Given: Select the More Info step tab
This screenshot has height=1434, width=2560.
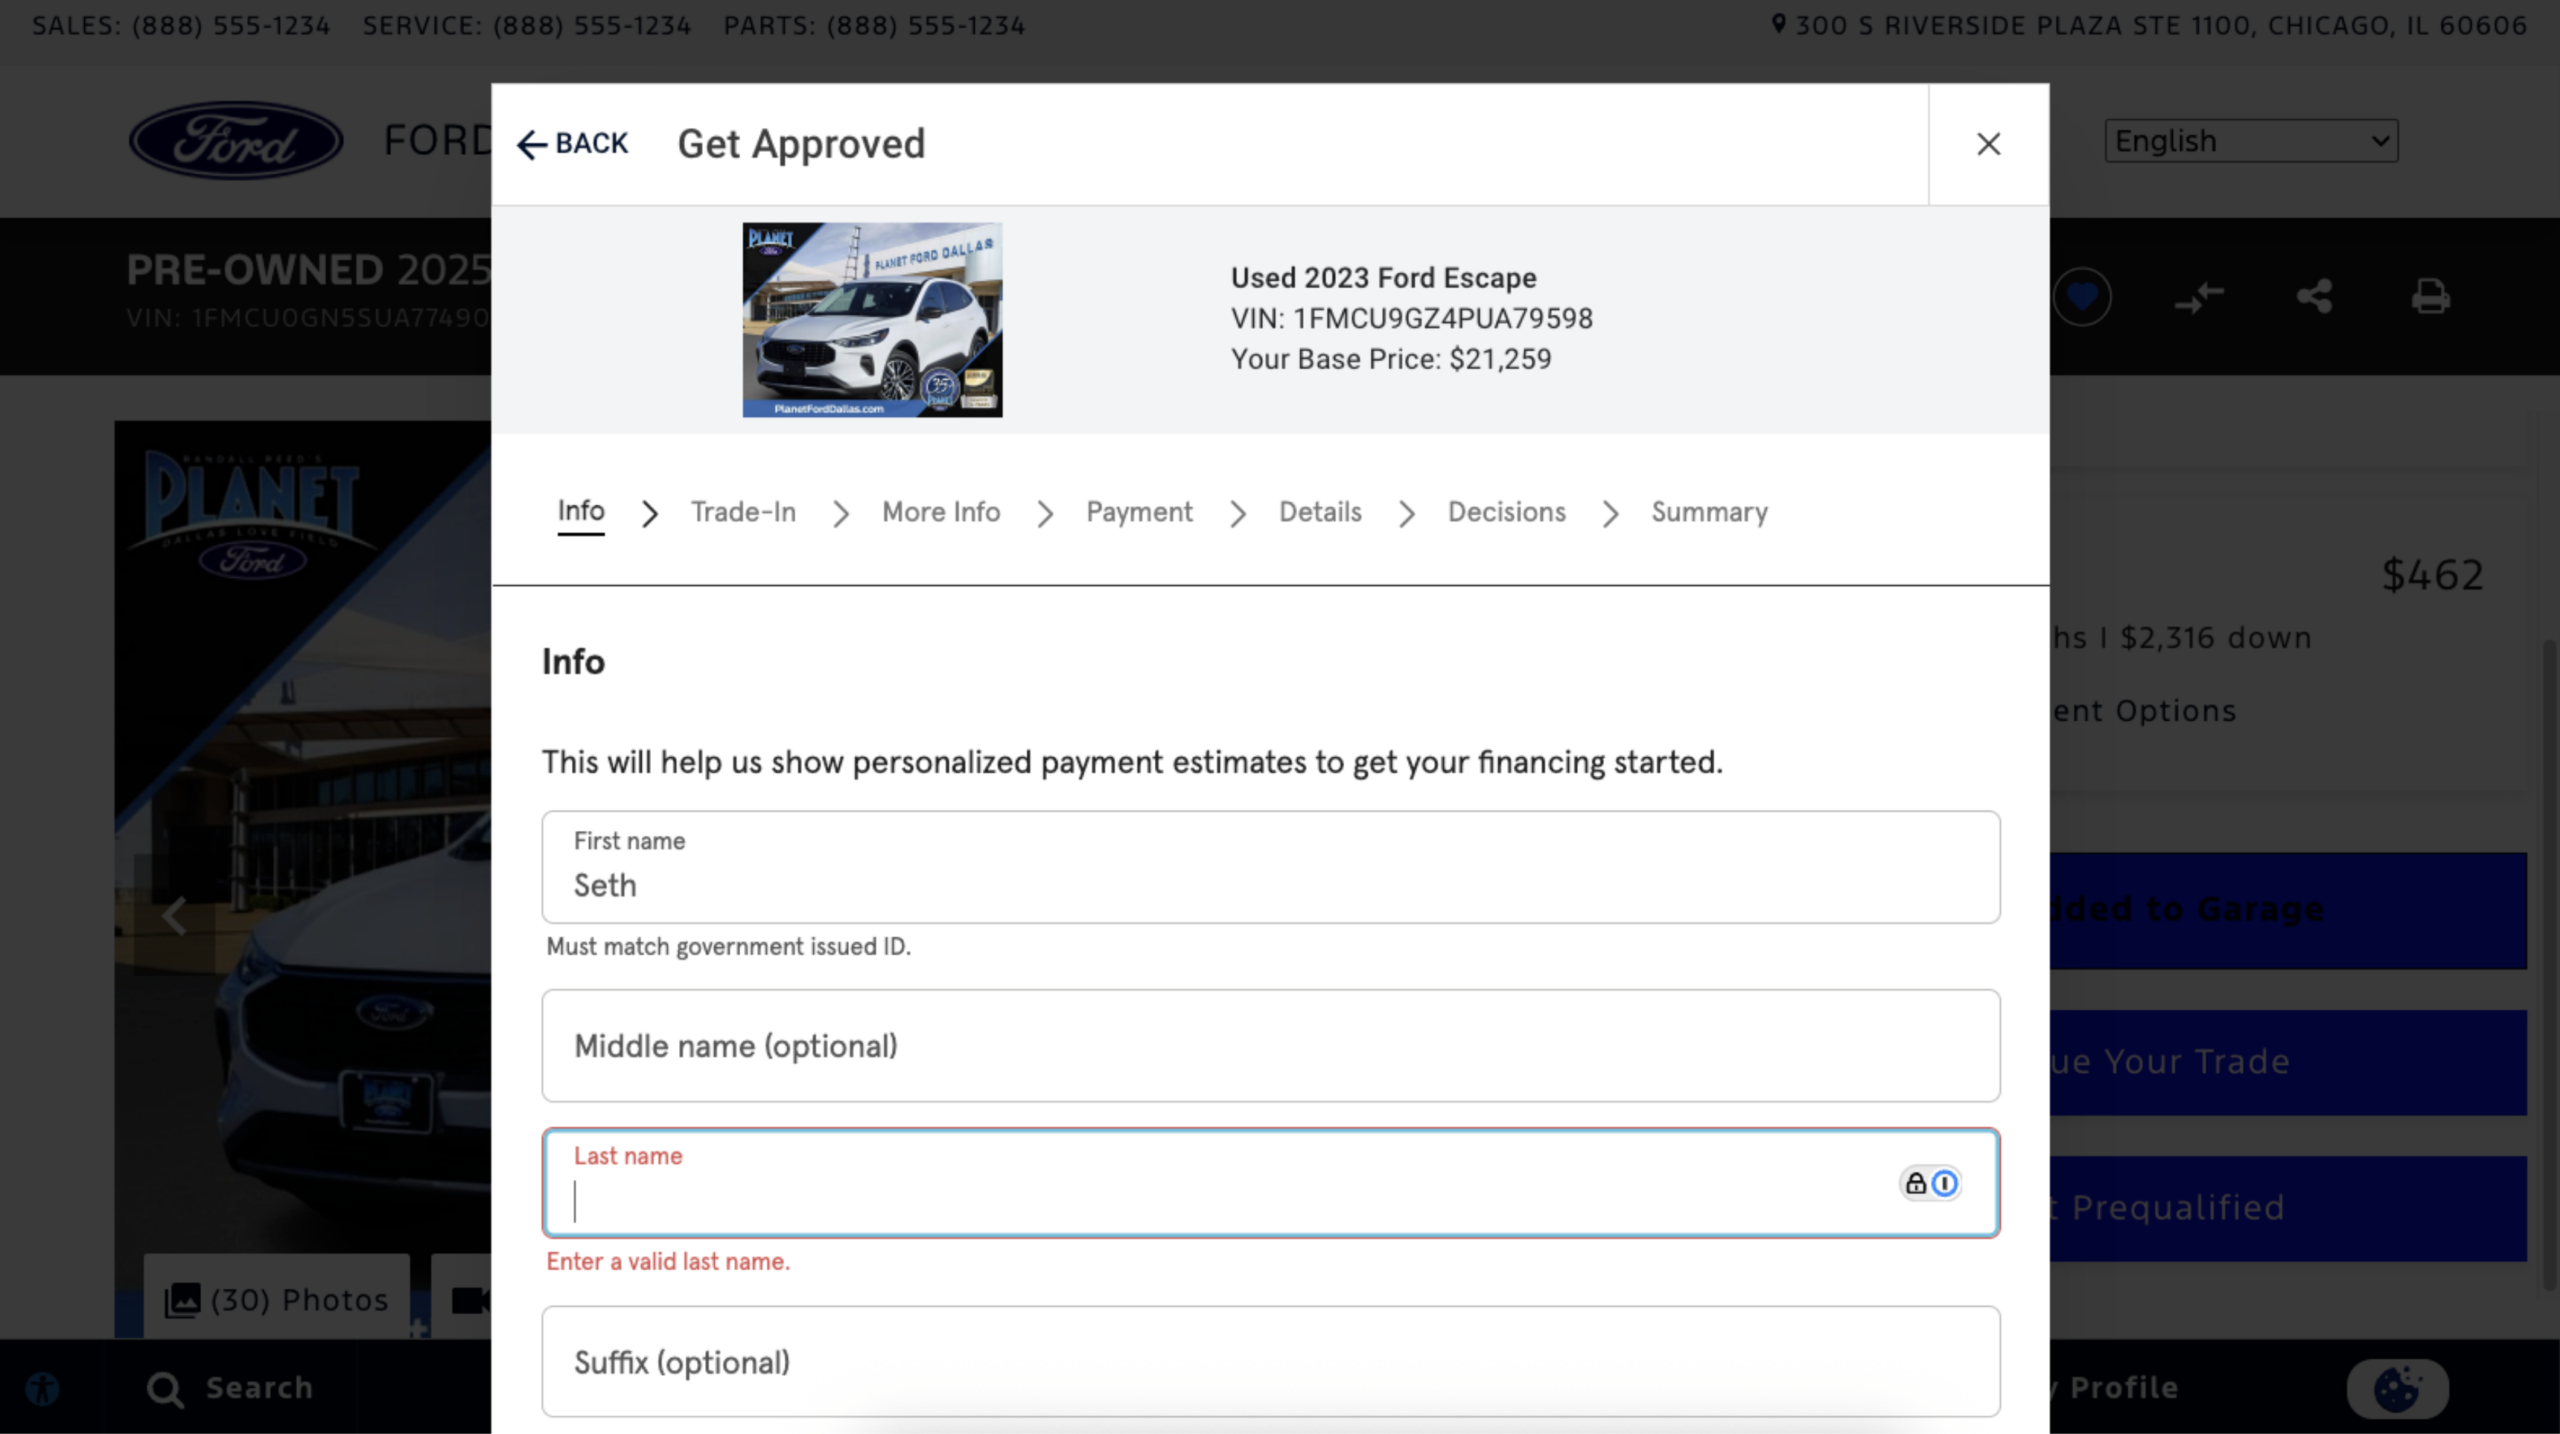Looking at the screenshot, I should tap(941, 512).
